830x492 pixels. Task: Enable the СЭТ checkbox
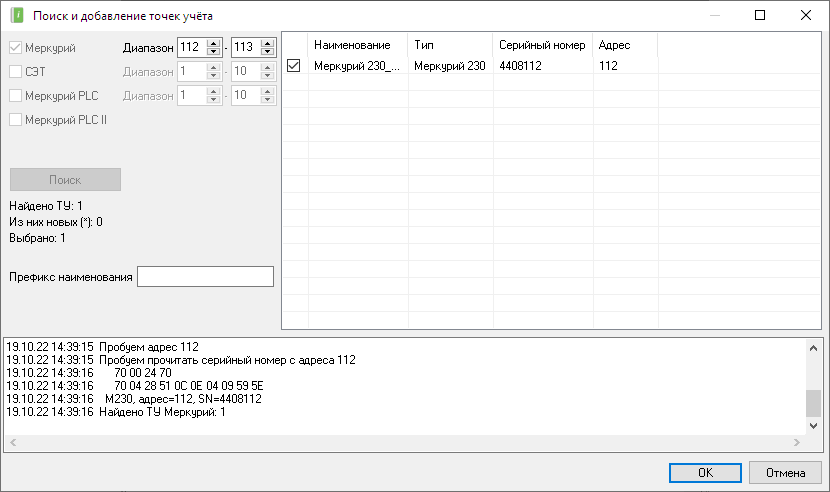(x=15, y=71)
